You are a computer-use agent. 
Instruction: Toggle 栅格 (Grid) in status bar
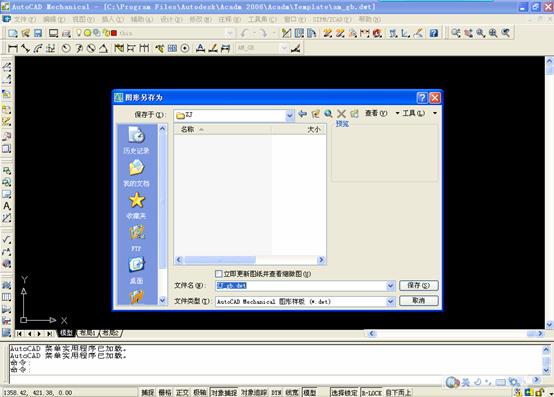165,392
